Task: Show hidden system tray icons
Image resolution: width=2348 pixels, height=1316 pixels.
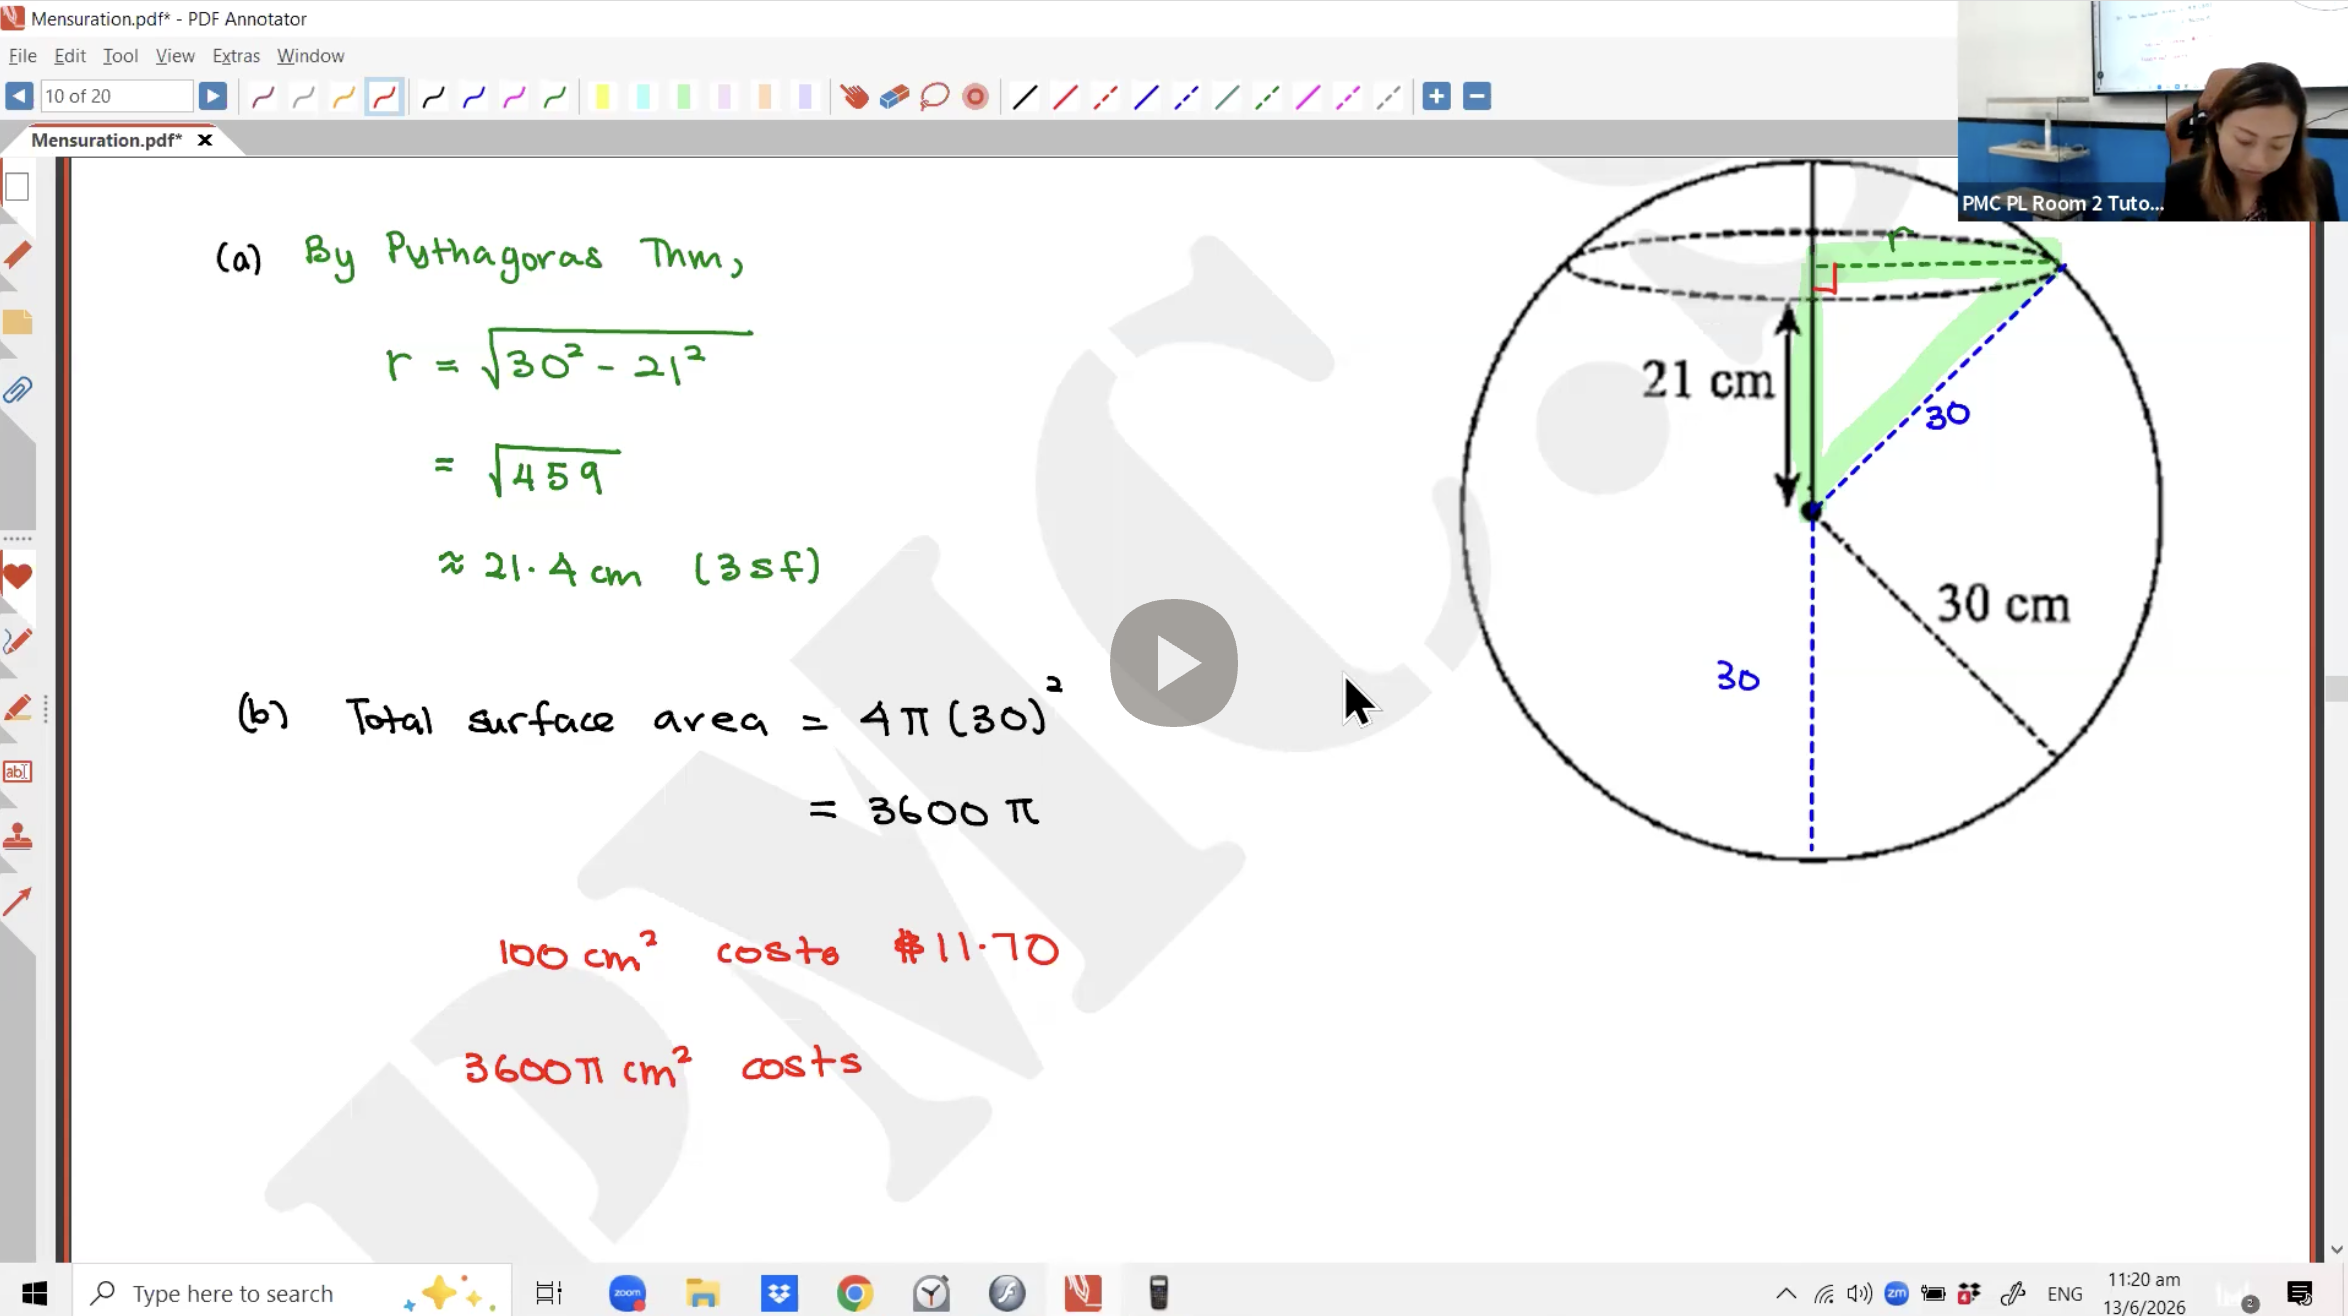Action: (1786, 1293)
